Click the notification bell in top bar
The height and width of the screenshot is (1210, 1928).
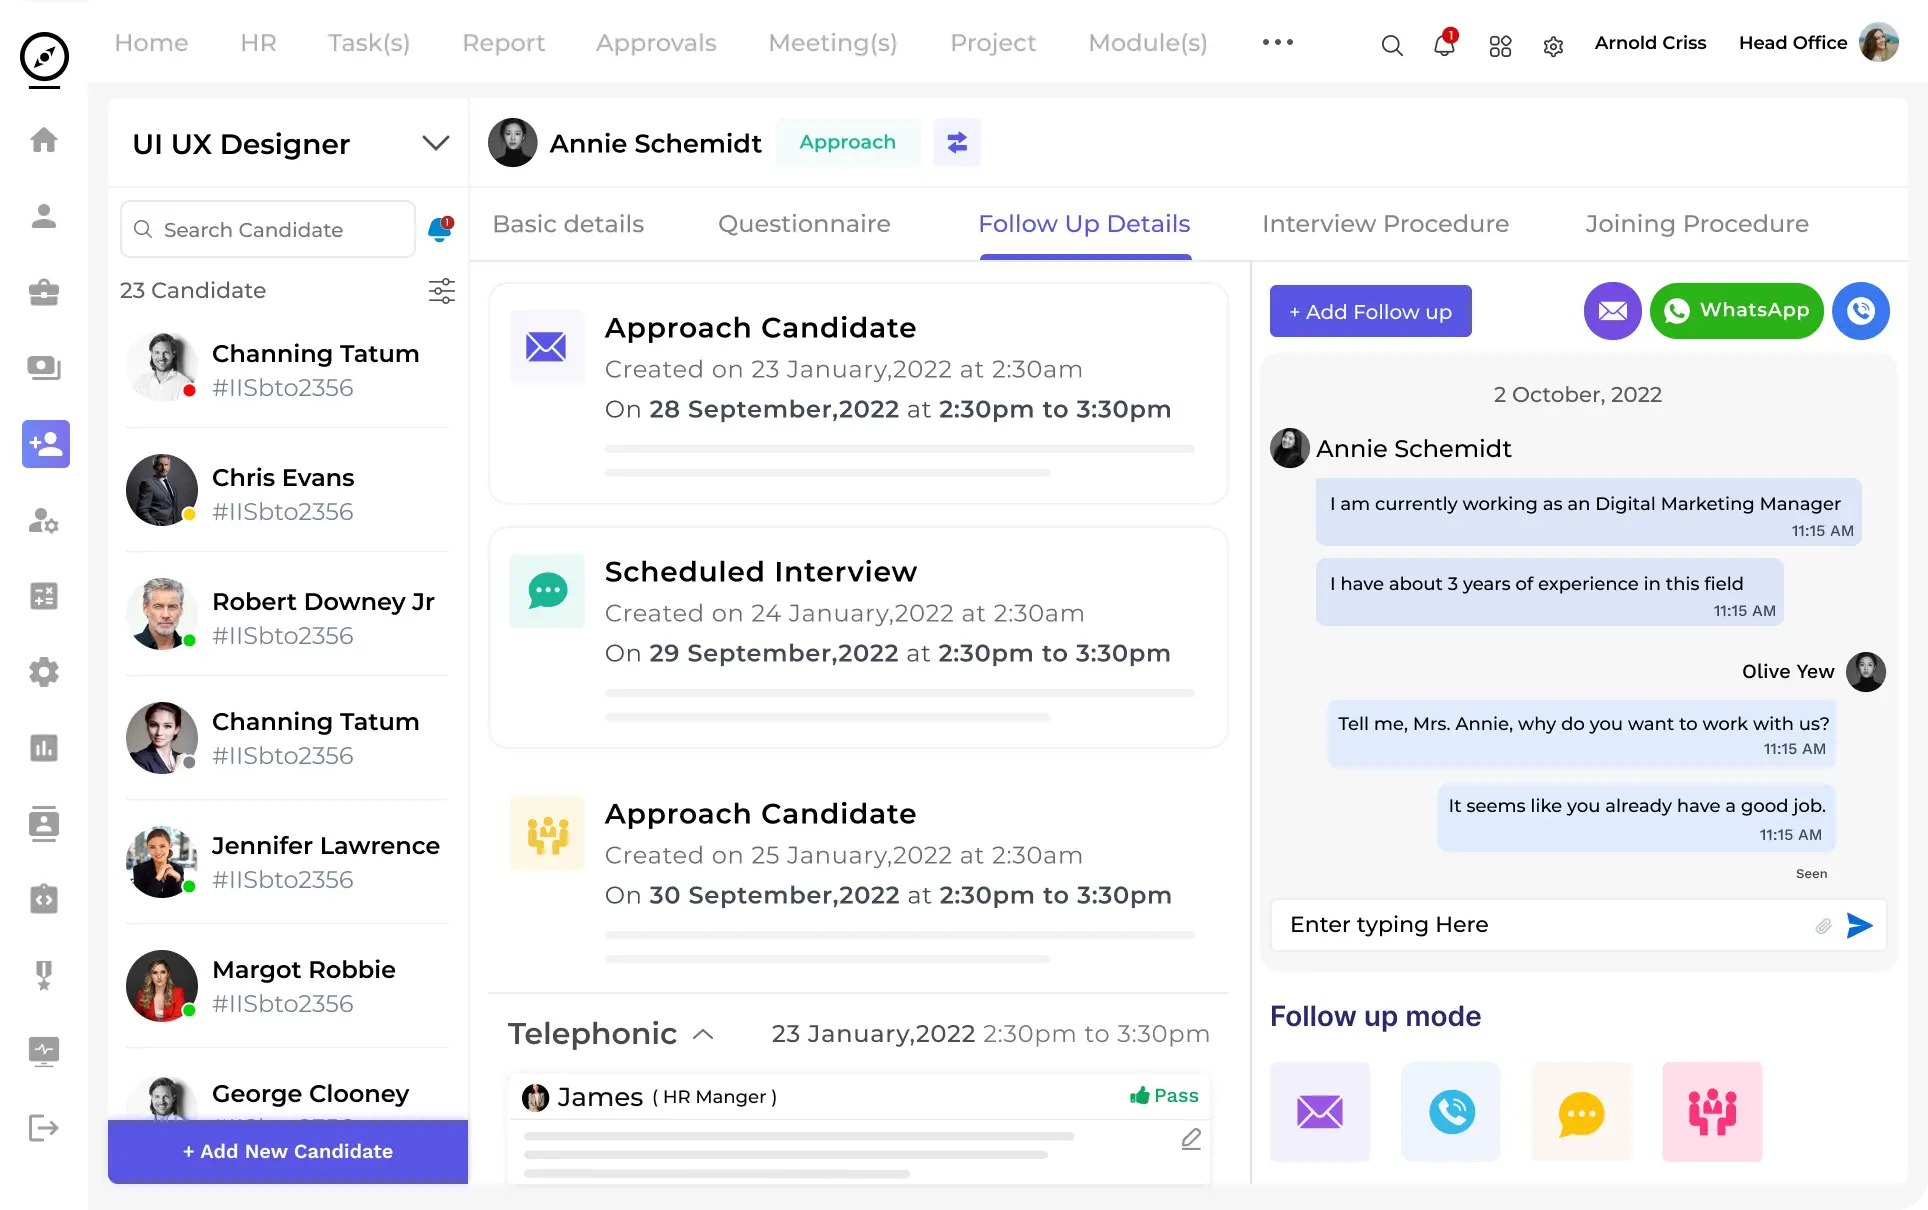tap(1444, 44)
